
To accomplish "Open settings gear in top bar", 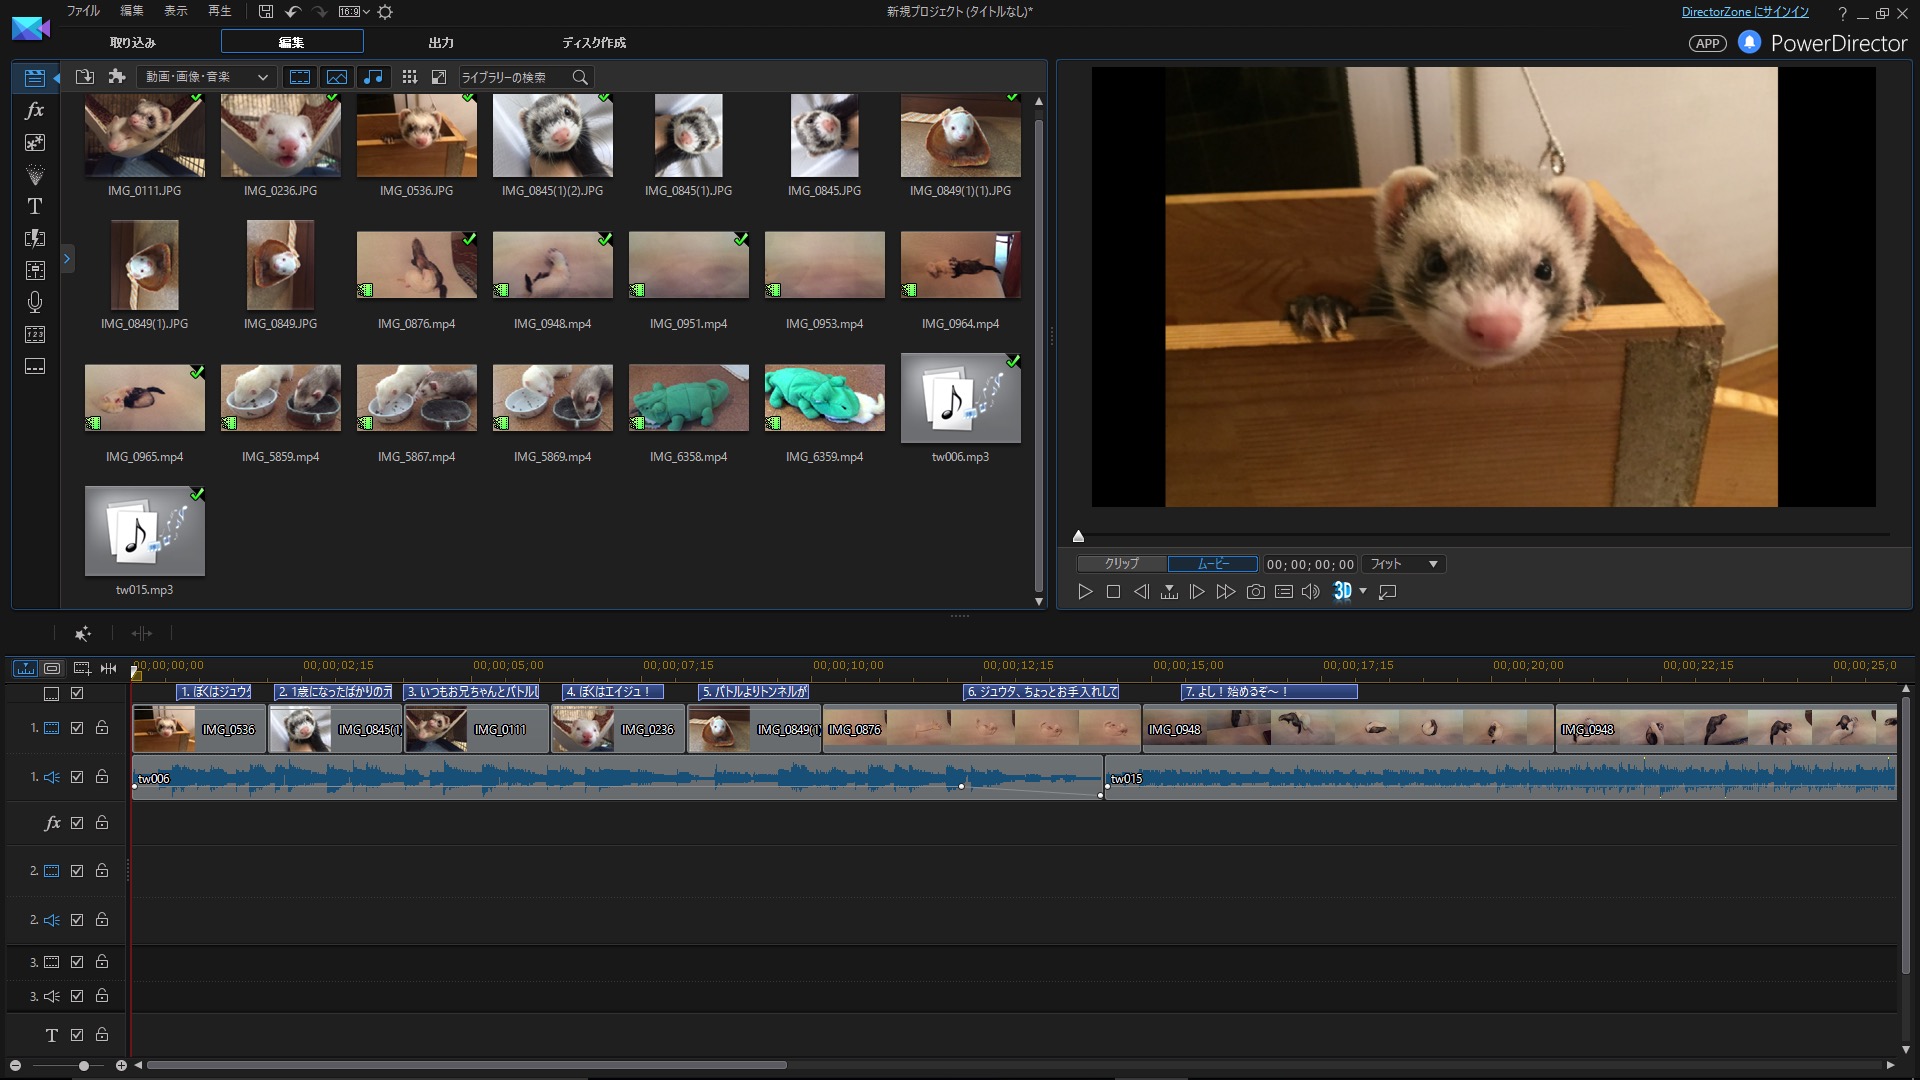I will (x=385, y=12).
